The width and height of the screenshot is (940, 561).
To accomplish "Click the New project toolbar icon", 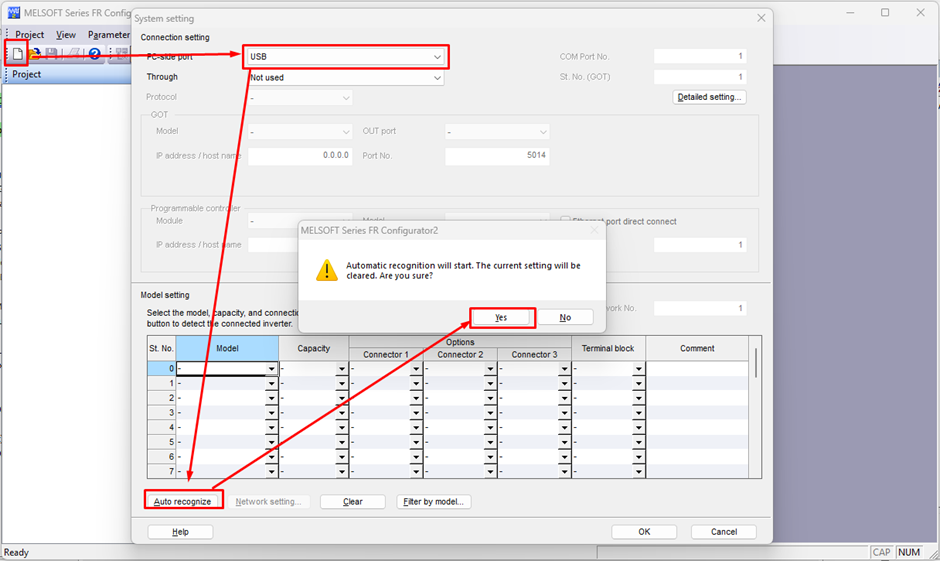I will click(x=17, y=54).
